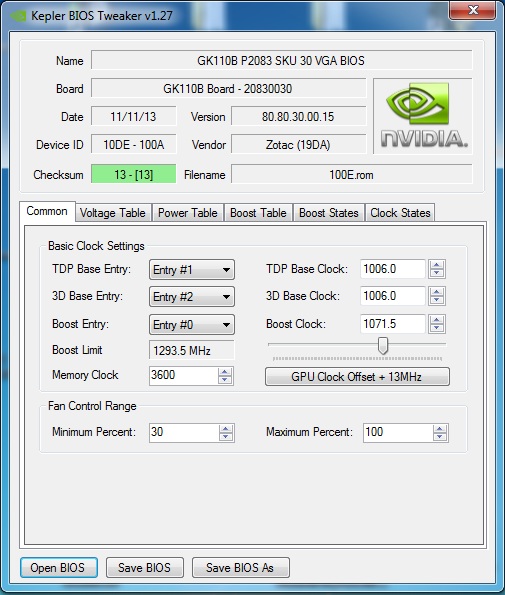
Task: Click the Date value 11/11/13
Action: (x=134, y=116)
